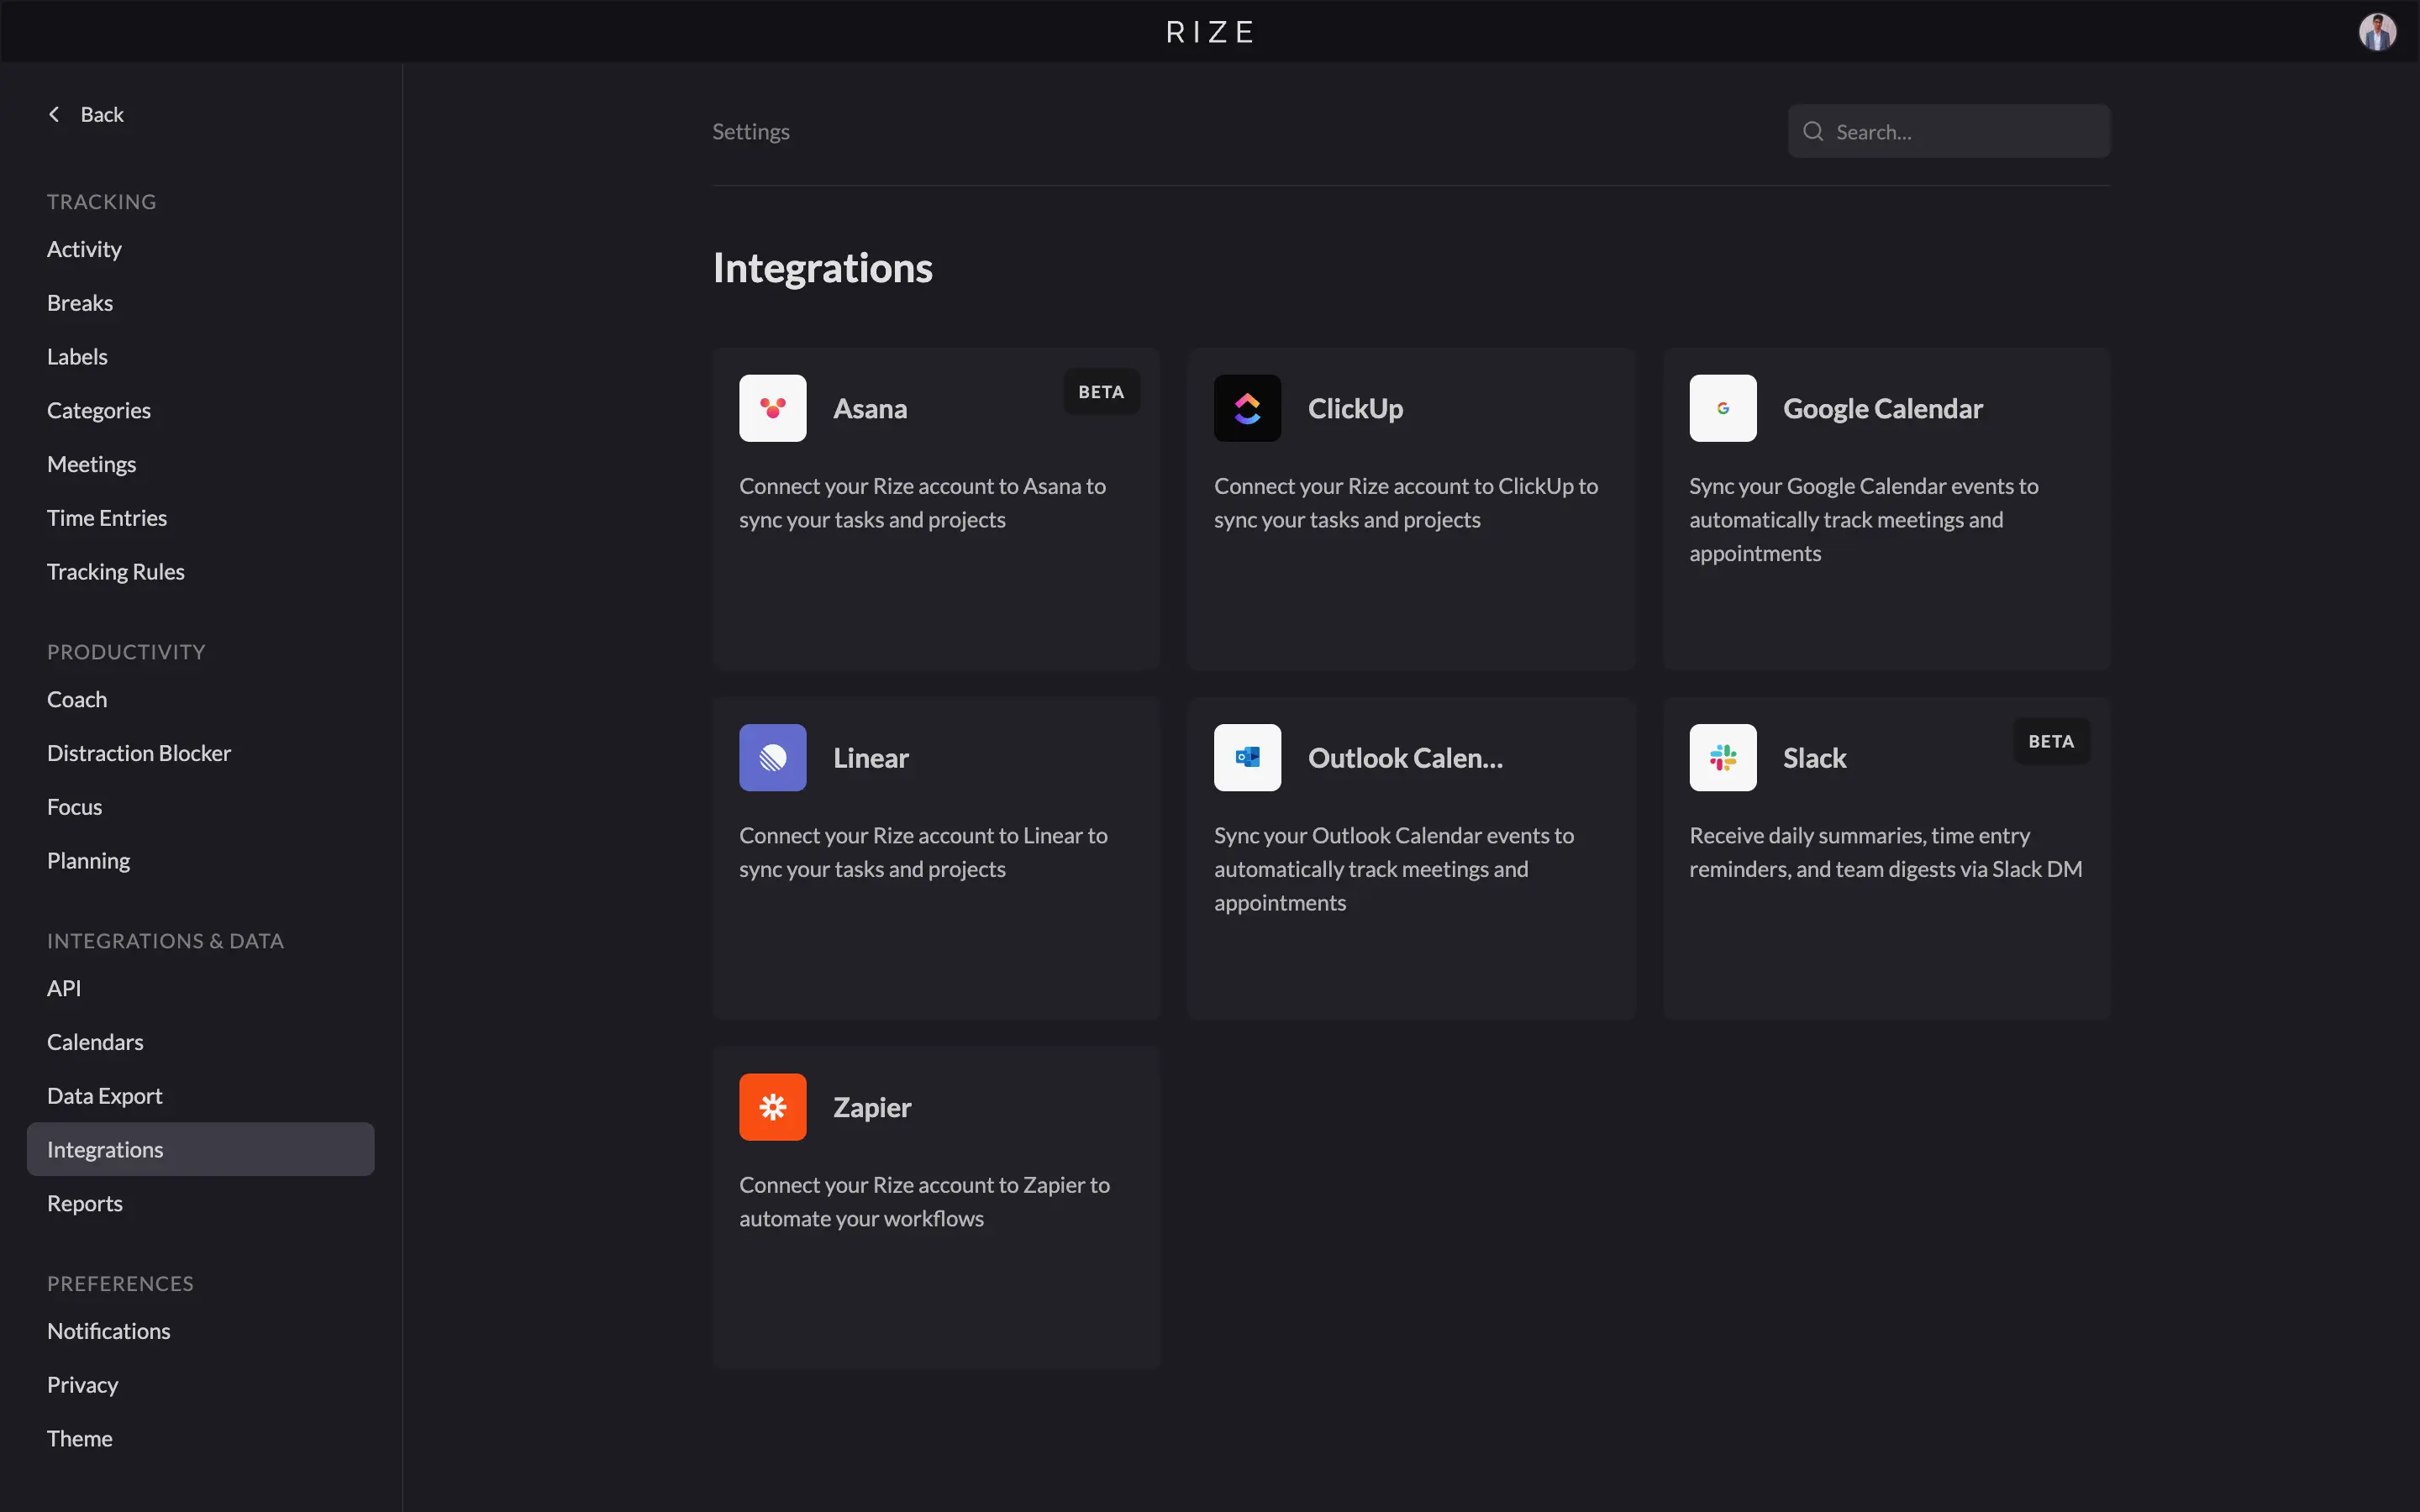Click the Linear card title

871,758
